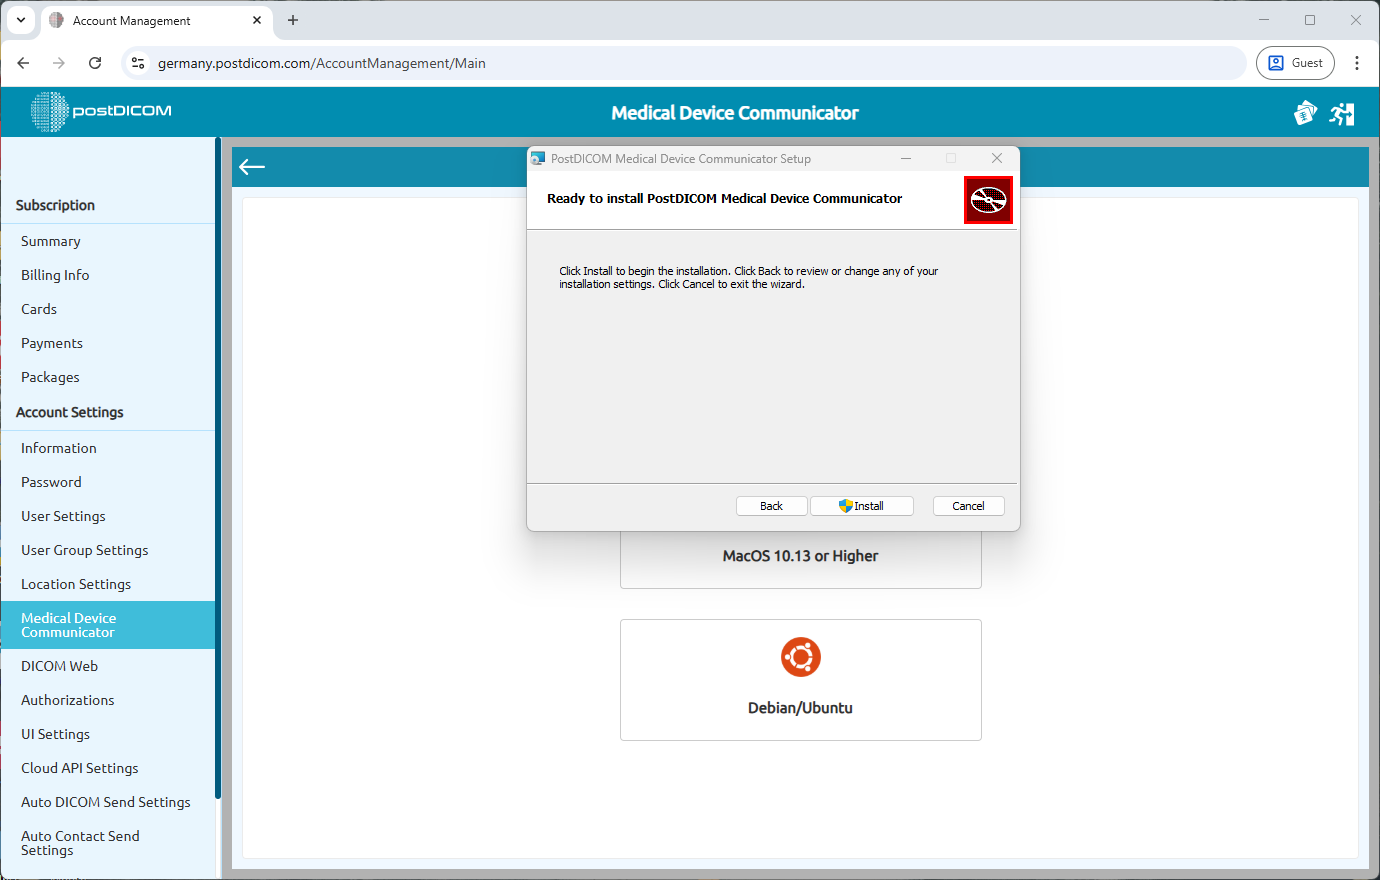Open the DICOM Web settings page

[x=59, y=666]
